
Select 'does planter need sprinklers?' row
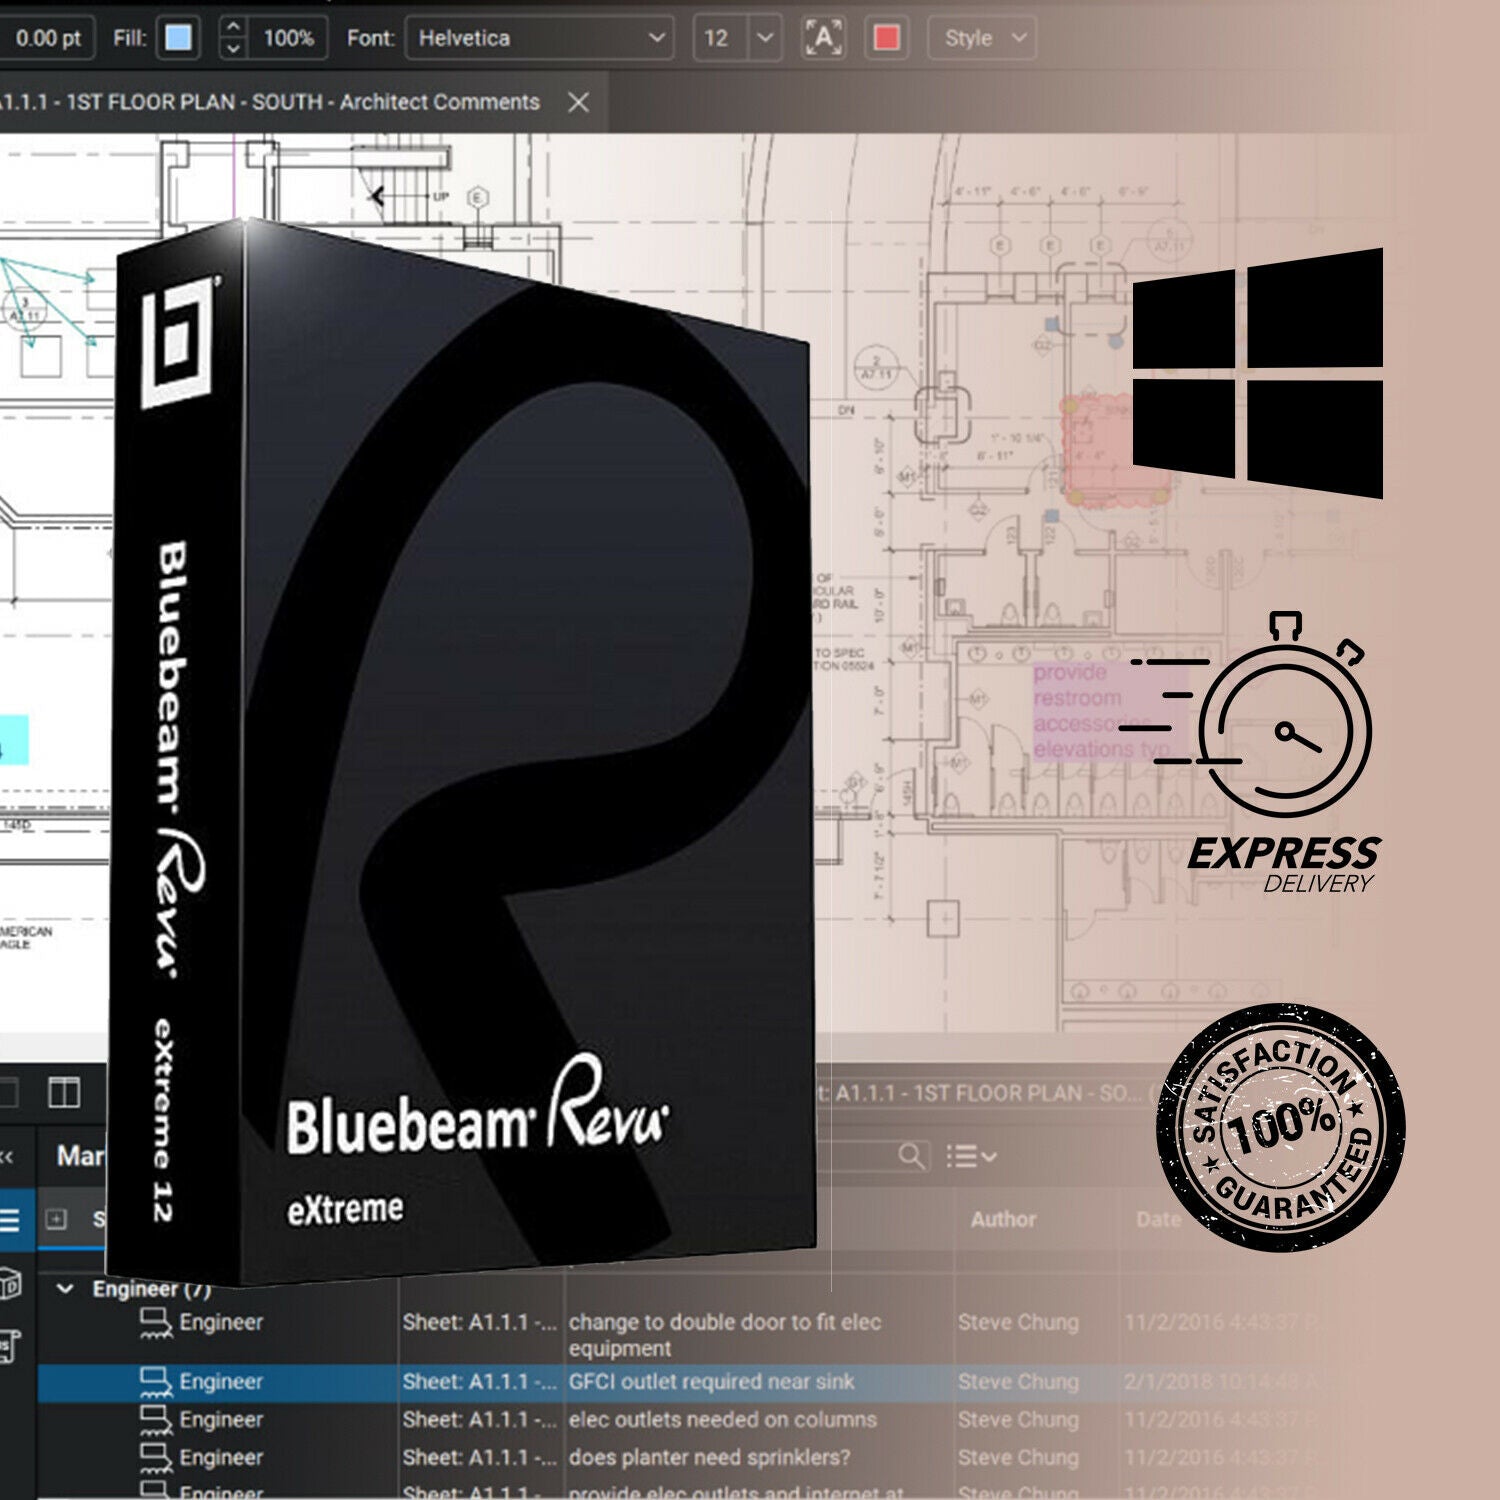[700, 1458]
